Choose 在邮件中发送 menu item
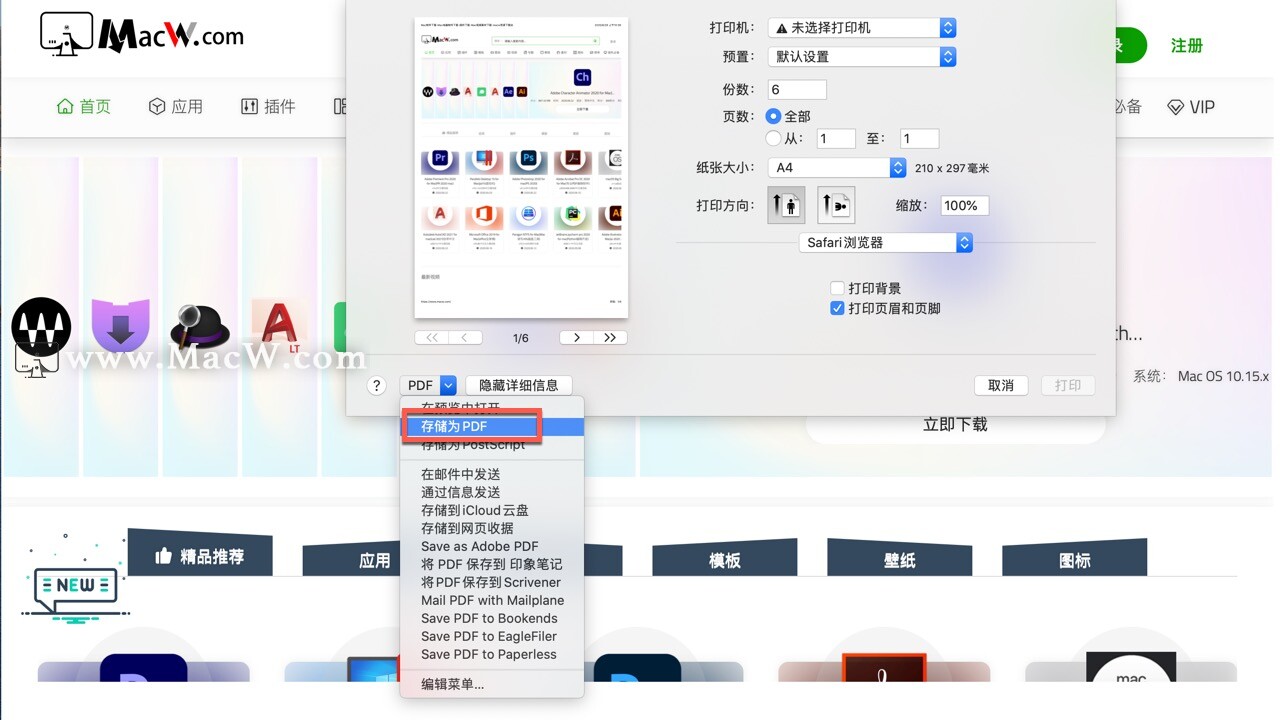The height and width of the screenshot is (720, 1280). point(492,474)
